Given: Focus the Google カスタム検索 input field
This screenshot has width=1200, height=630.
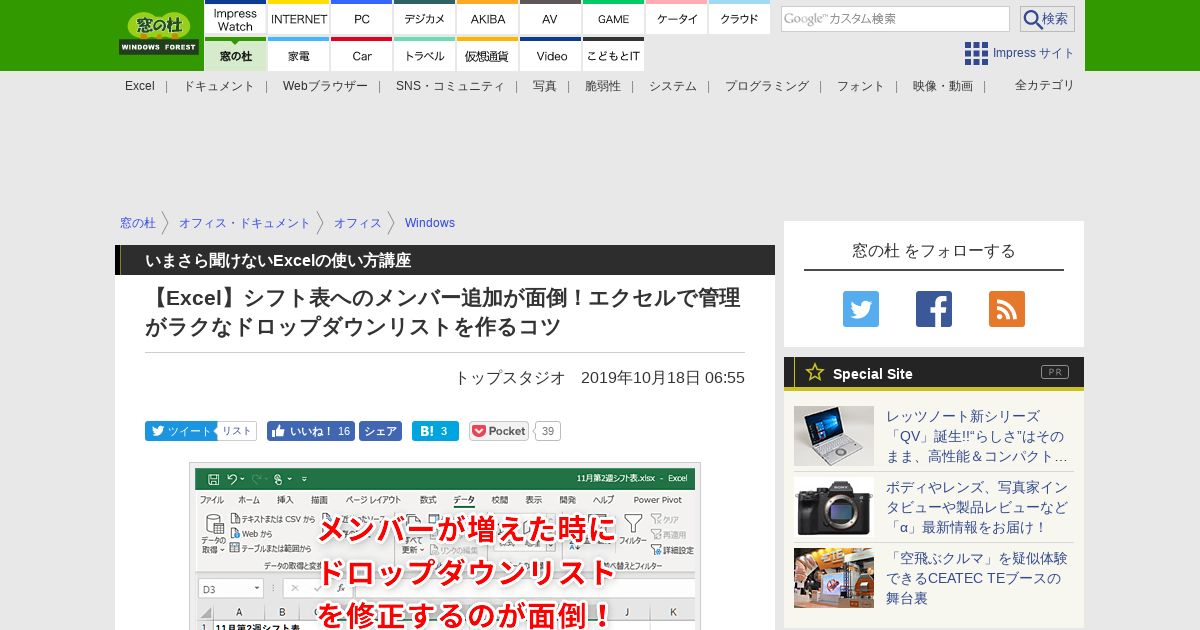Looking at the screenshot, I should pyautogui.click(x=895, y=19).
